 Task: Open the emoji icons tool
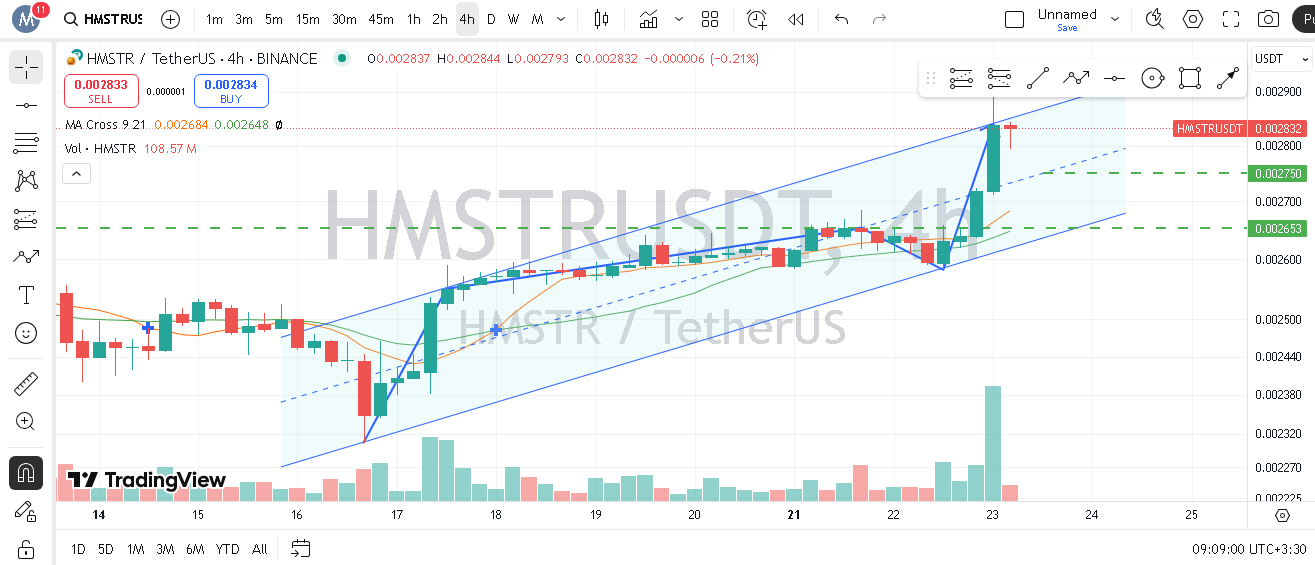26,333
